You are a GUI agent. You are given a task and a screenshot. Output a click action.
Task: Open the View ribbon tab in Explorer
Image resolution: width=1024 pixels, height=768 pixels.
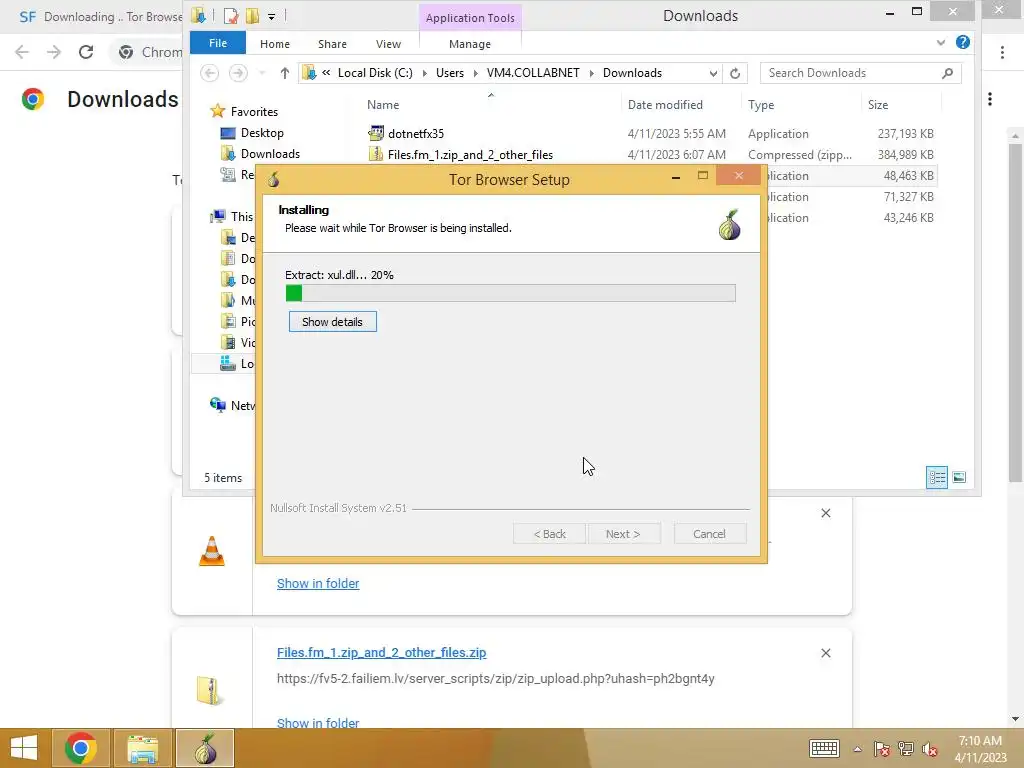click(389, 44)
